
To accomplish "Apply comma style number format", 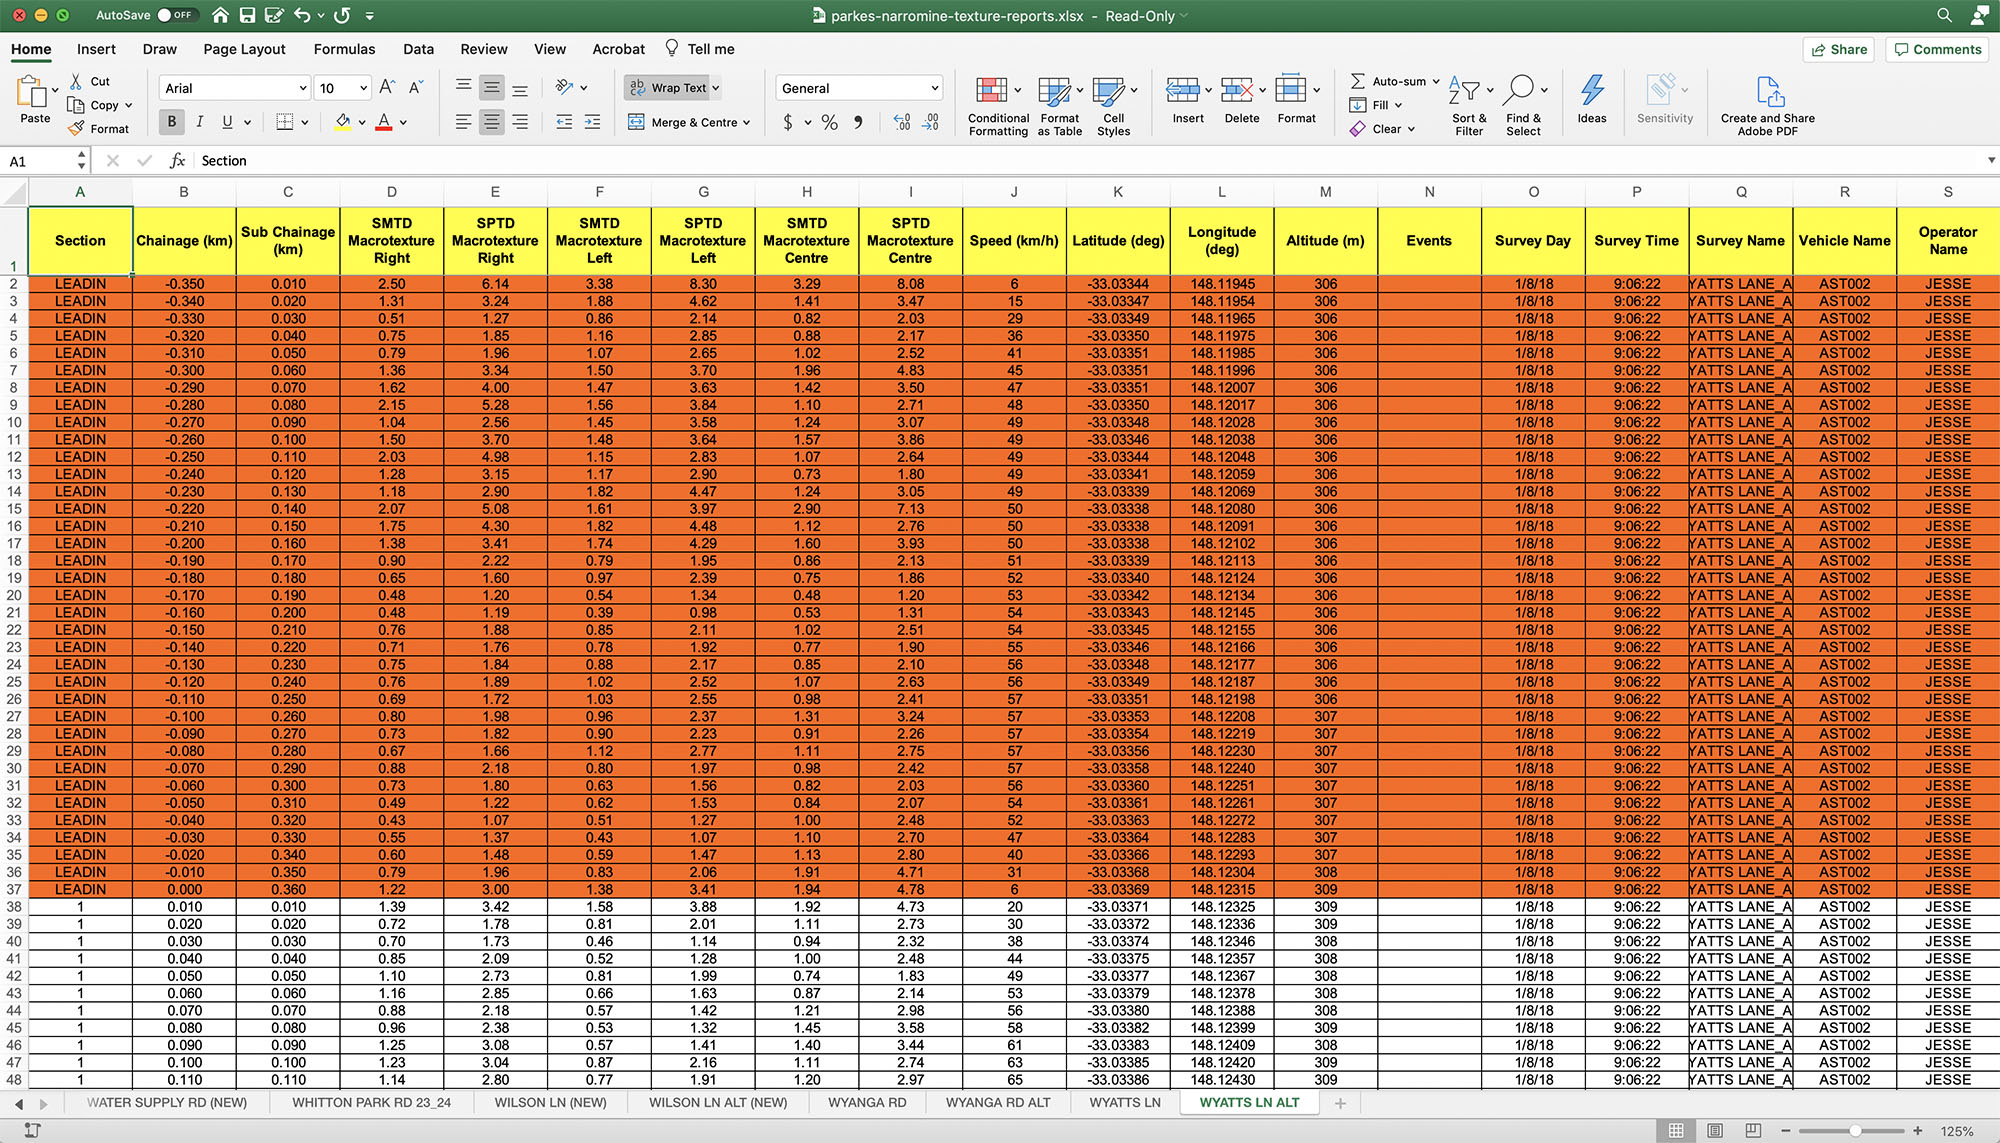I will click(858, 122).
